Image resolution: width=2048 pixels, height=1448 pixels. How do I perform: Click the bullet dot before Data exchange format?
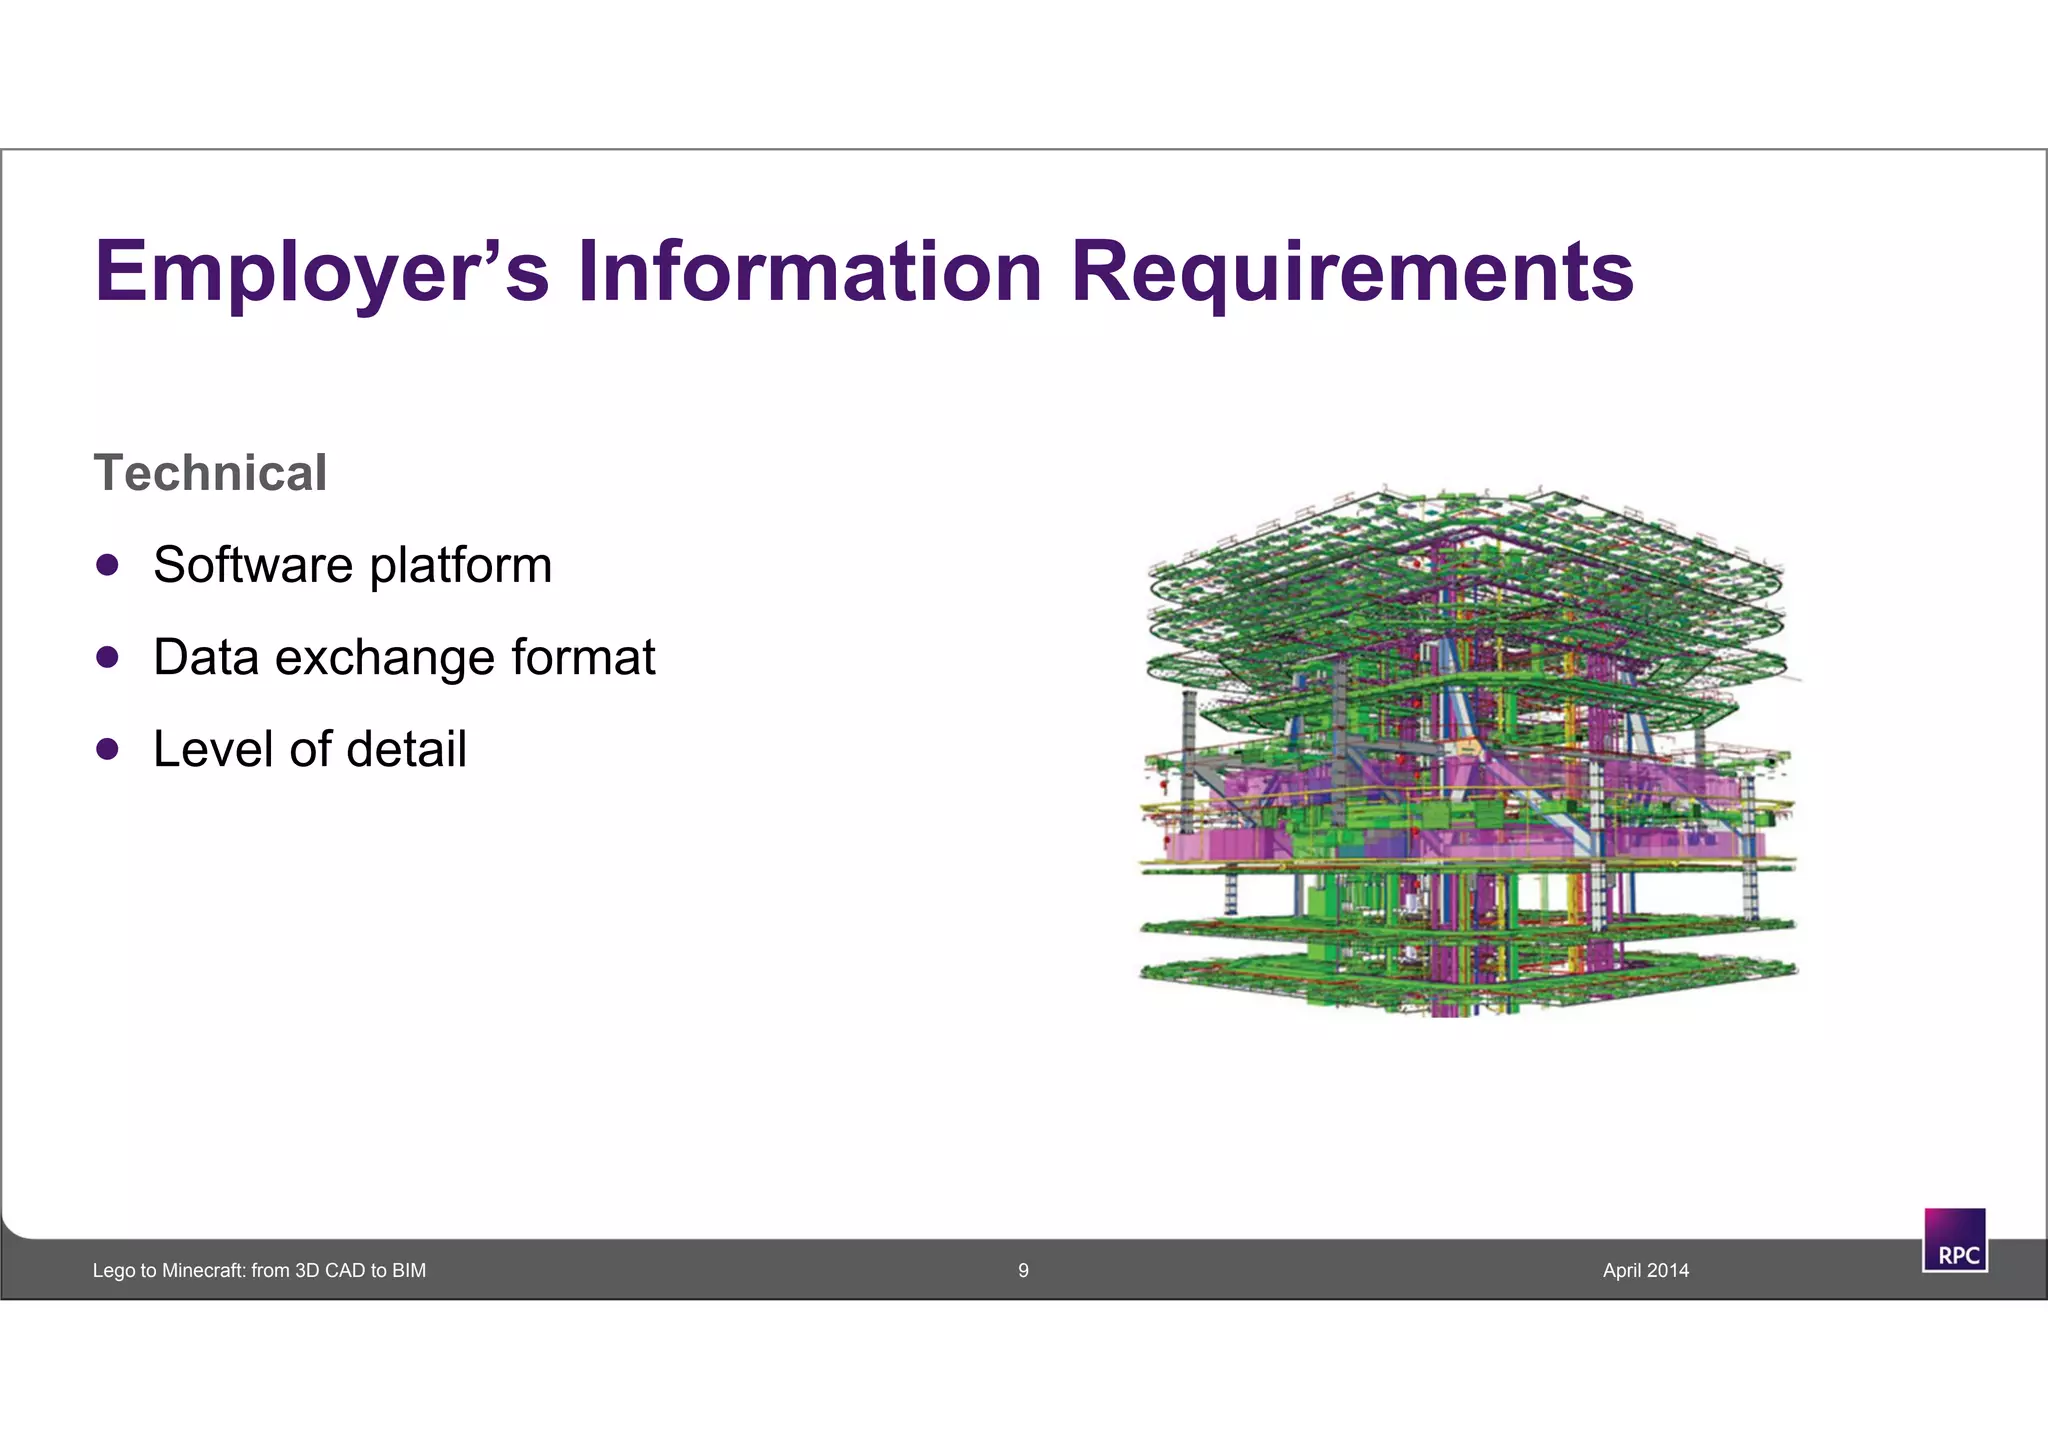pyautogui.click(x=108, y=657)
